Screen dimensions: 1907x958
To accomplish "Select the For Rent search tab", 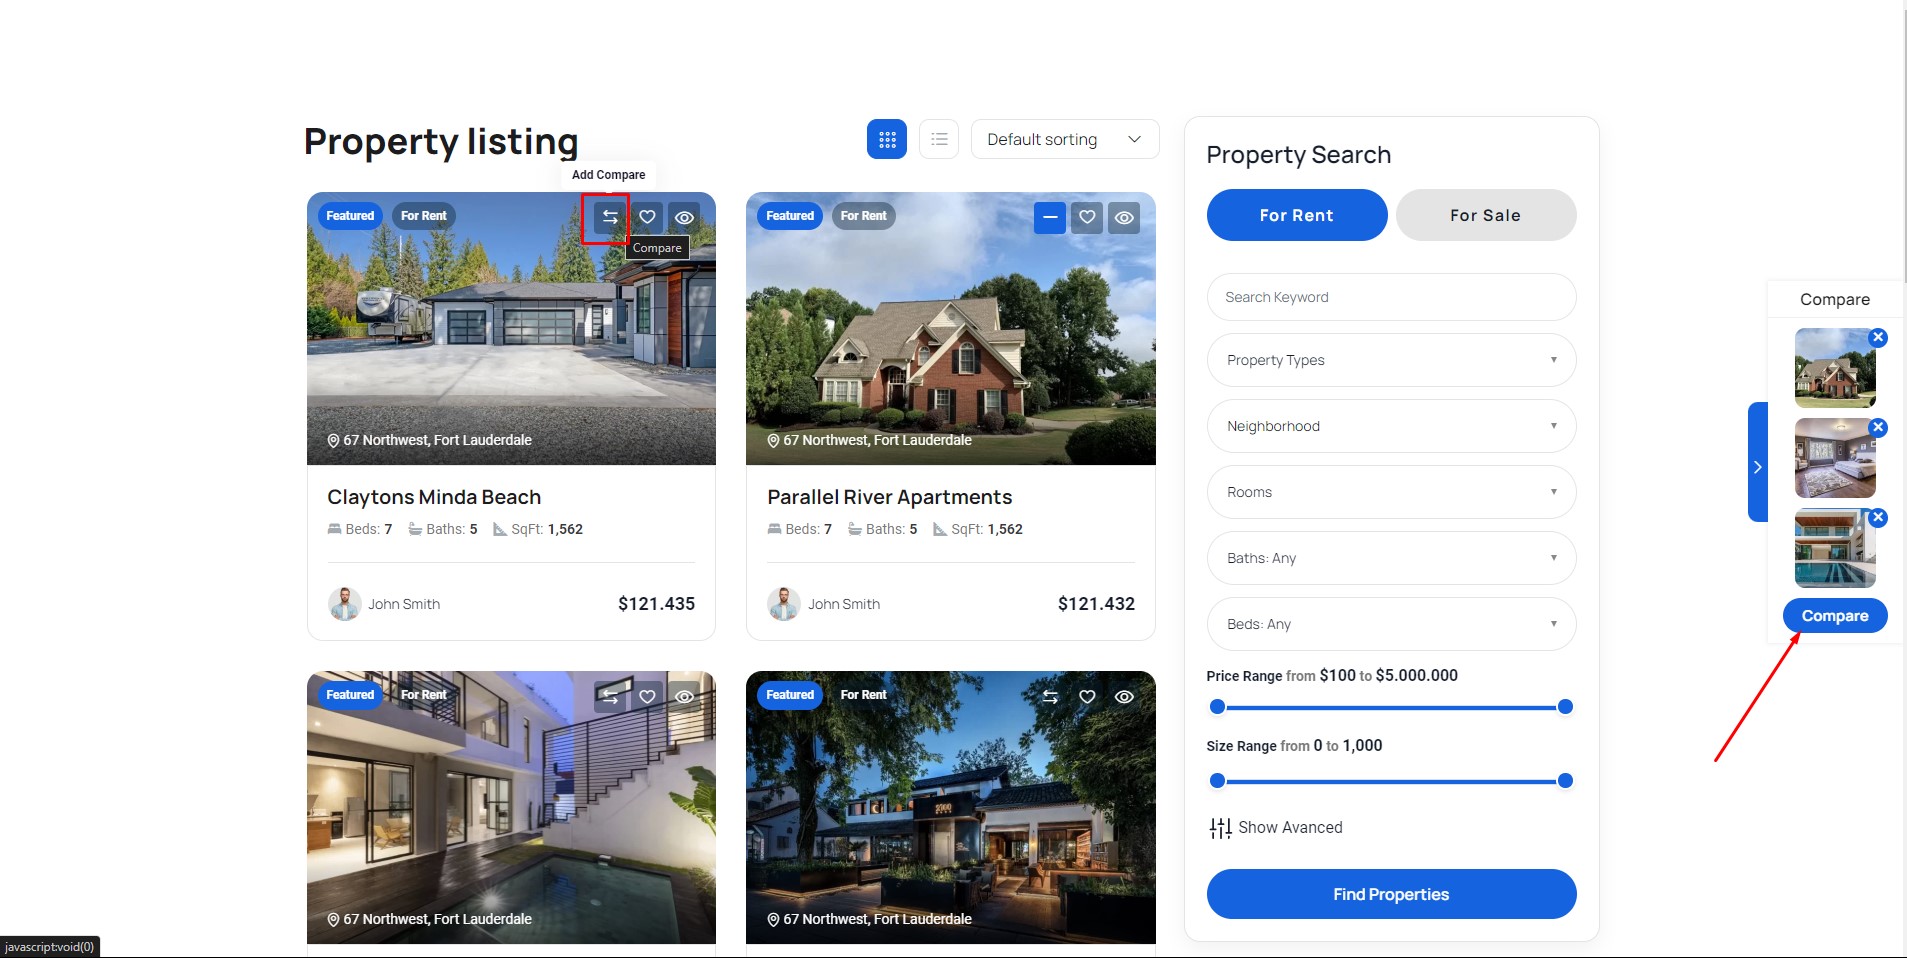I will click(1297, 215).
